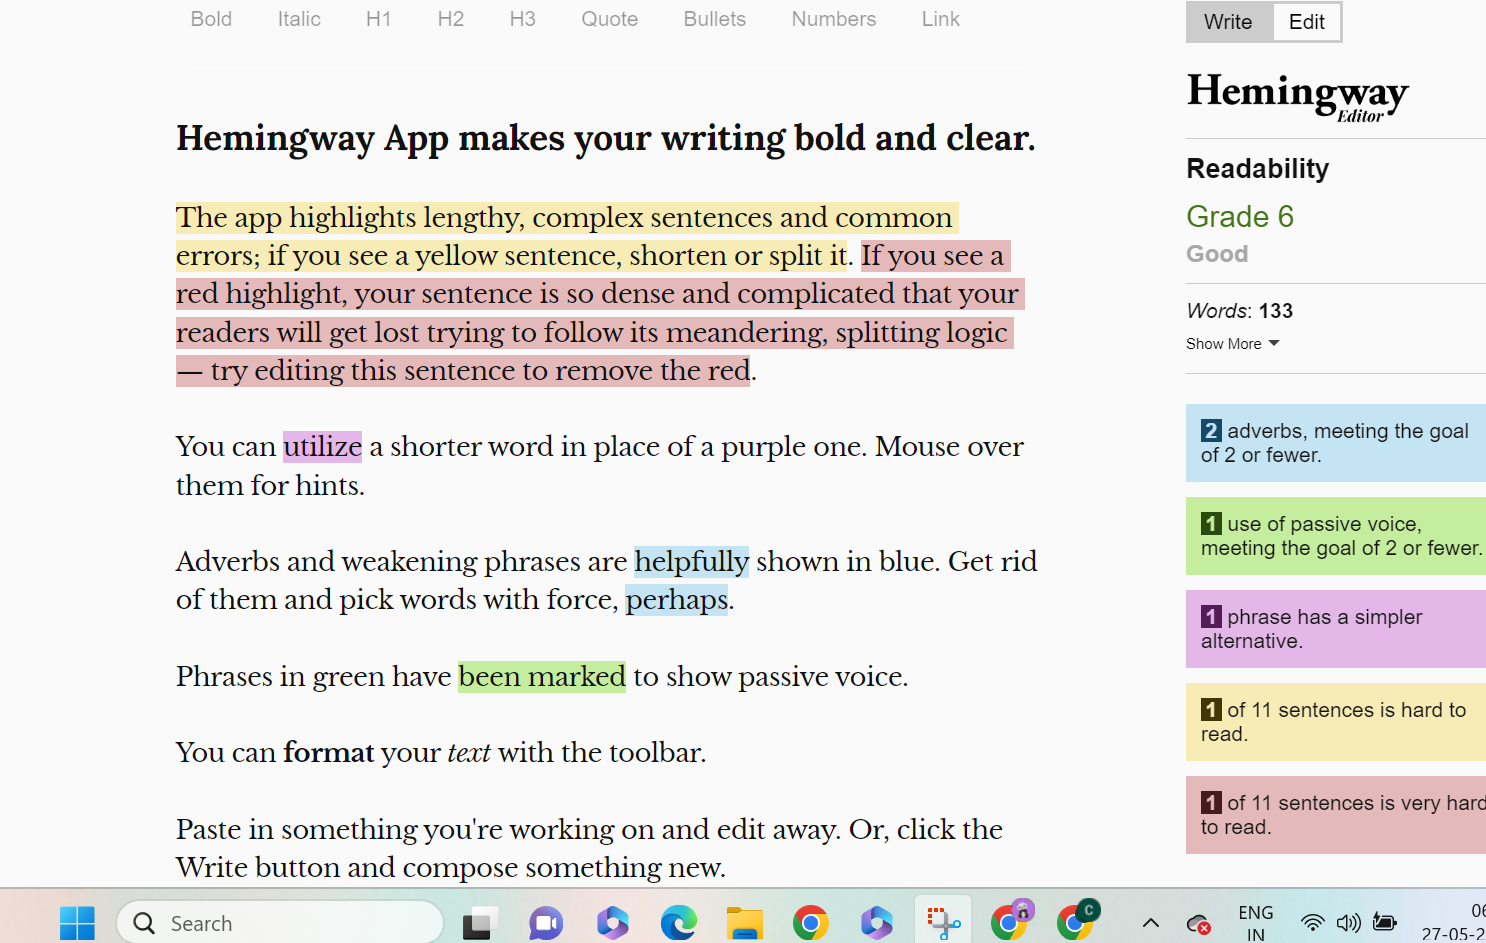This screenshot has width=1486, height=943.
Task: Open Chrome with the green 'C' profile badge
Action: click(x=1077, y=921)
